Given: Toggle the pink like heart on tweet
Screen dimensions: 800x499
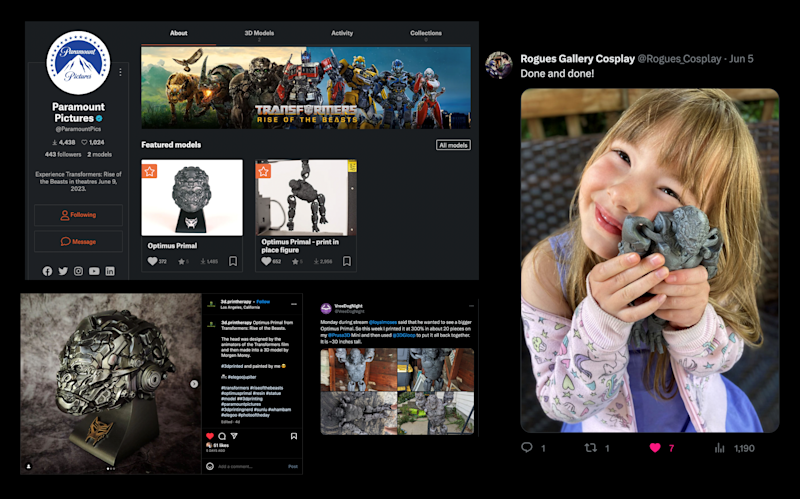Looking at the screenshot, I should point(655,448).
